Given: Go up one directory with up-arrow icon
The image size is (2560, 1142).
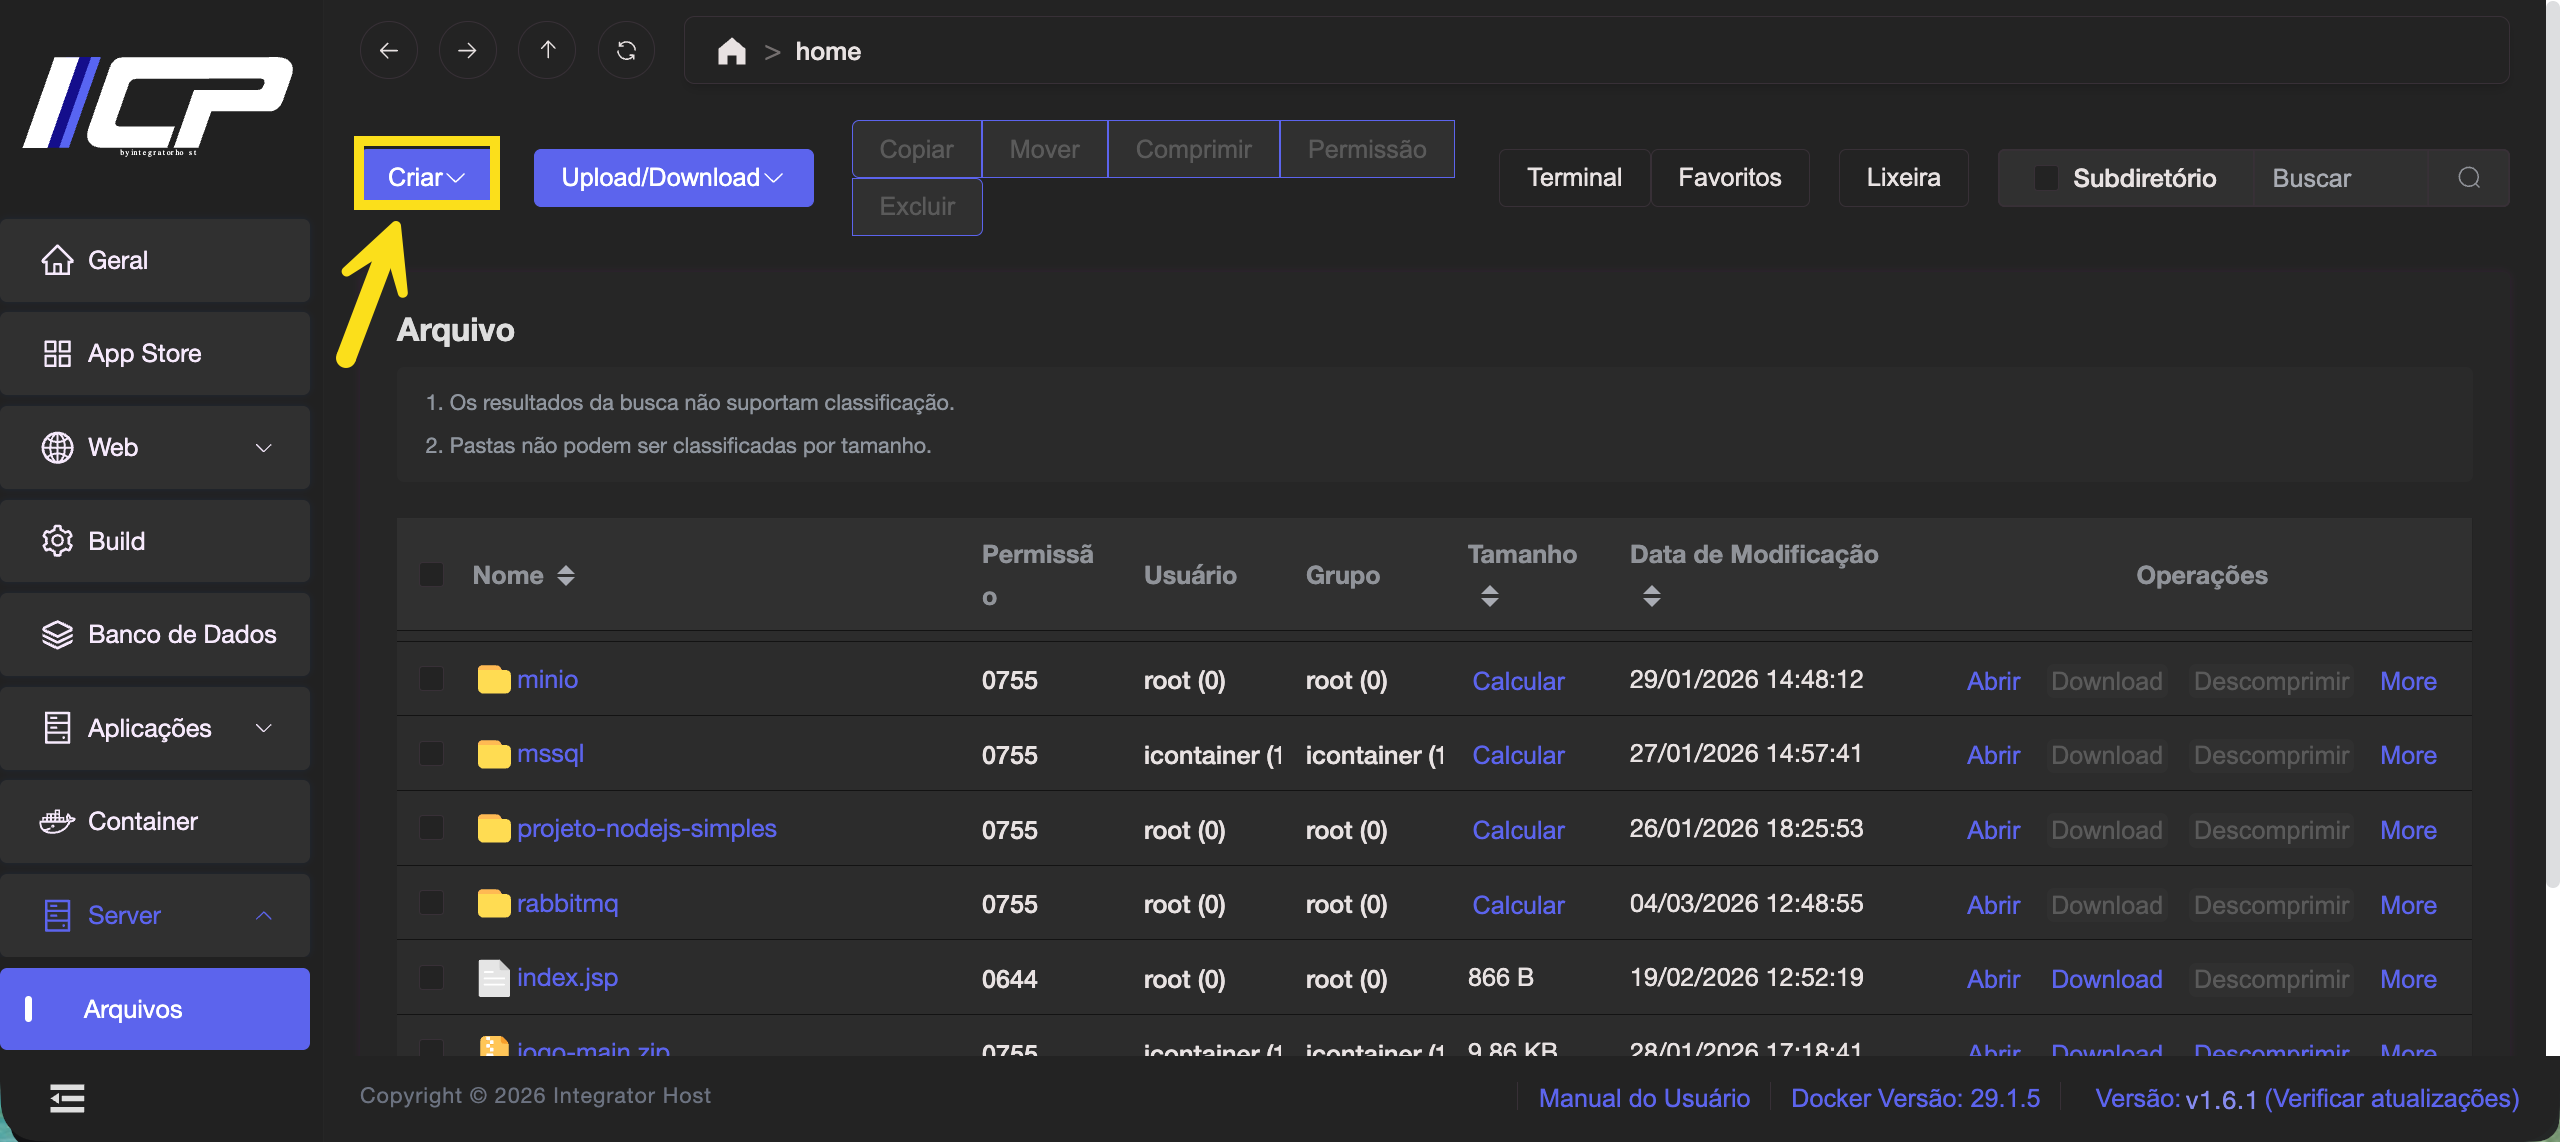Looking at the screenshot, I should click(547, 51).
